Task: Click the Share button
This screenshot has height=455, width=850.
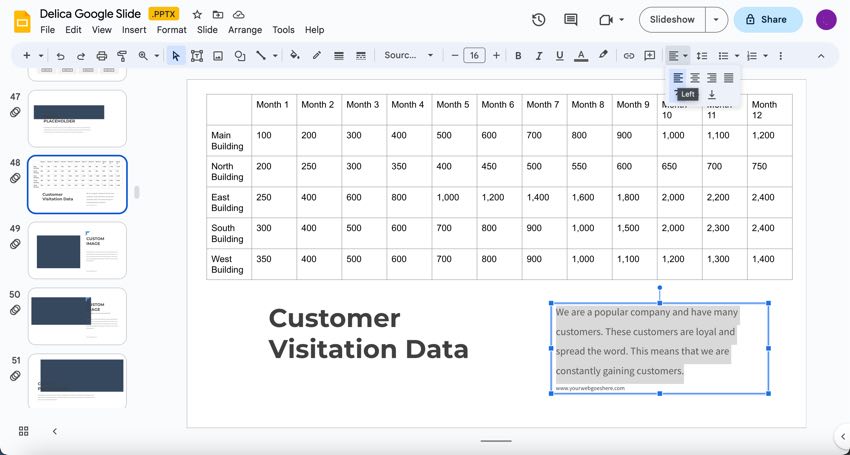Action: click(x=768, y=20)
